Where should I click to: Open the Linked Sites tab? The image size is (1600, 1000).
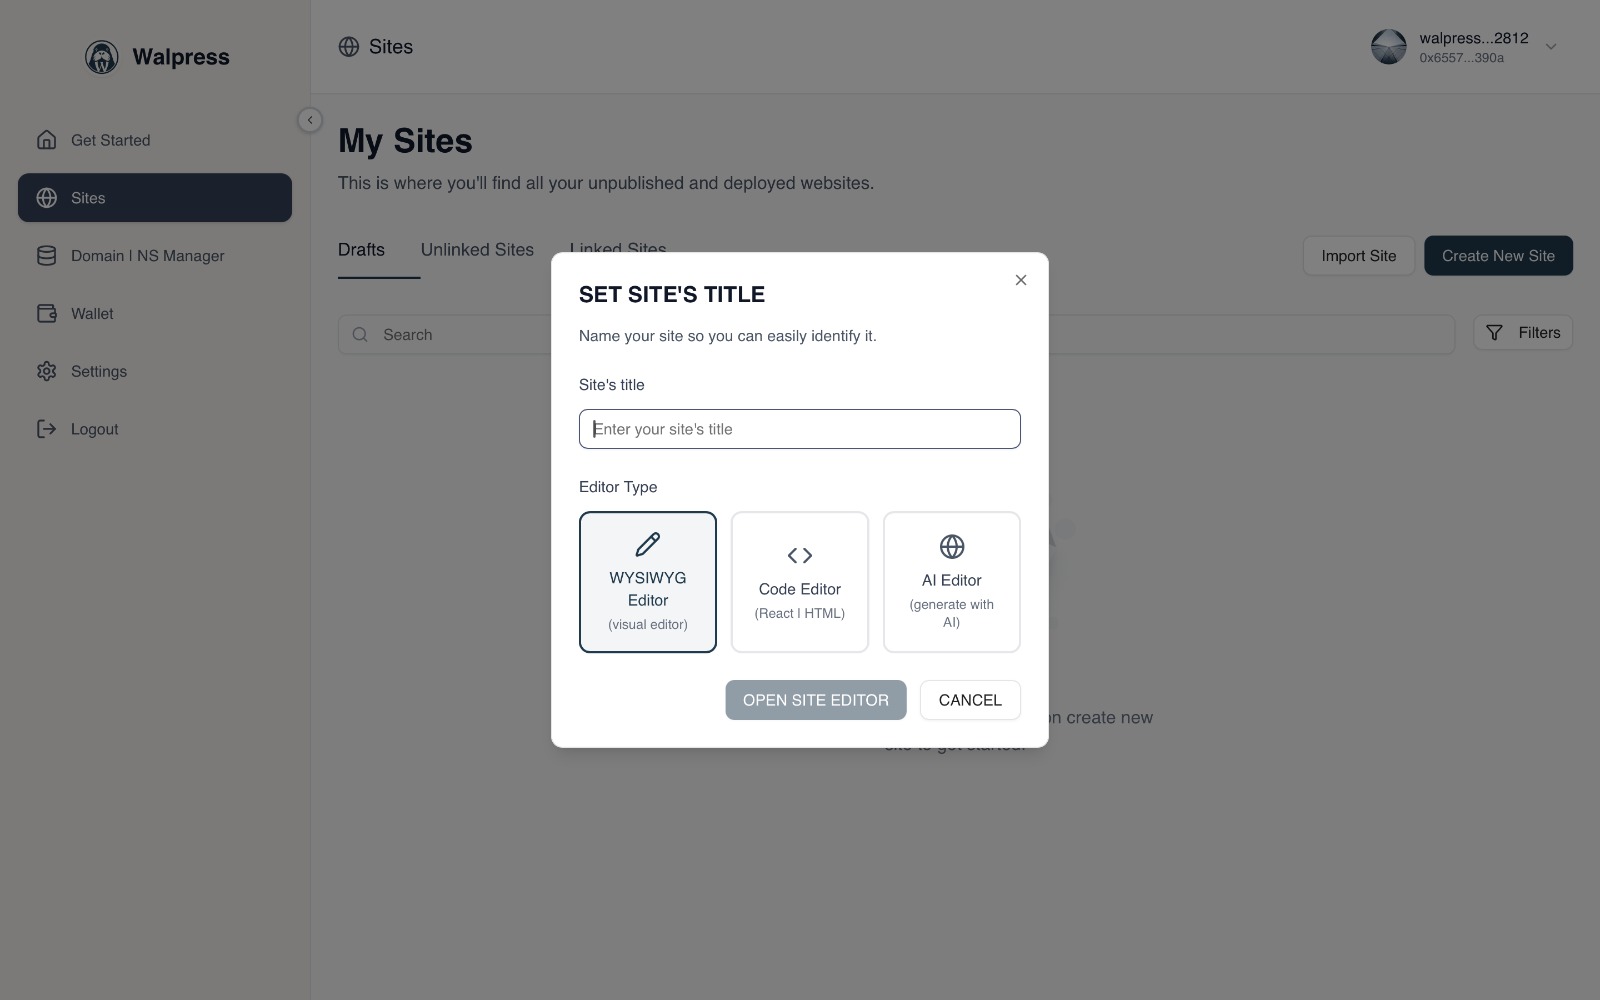(x=618, y=250)
